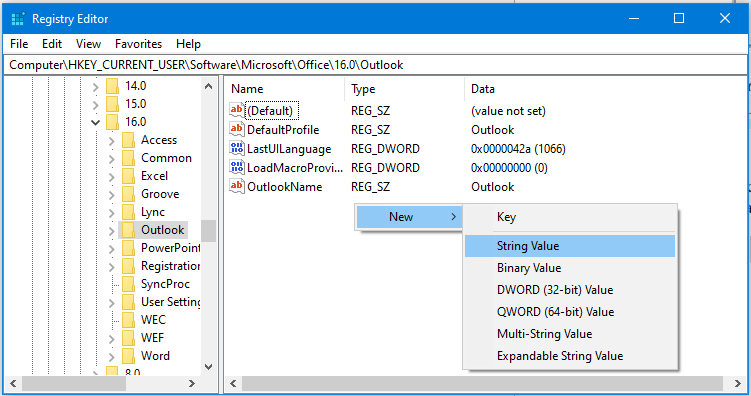
Task: Click the Excel key folder icon
Action: click(128, 176)
